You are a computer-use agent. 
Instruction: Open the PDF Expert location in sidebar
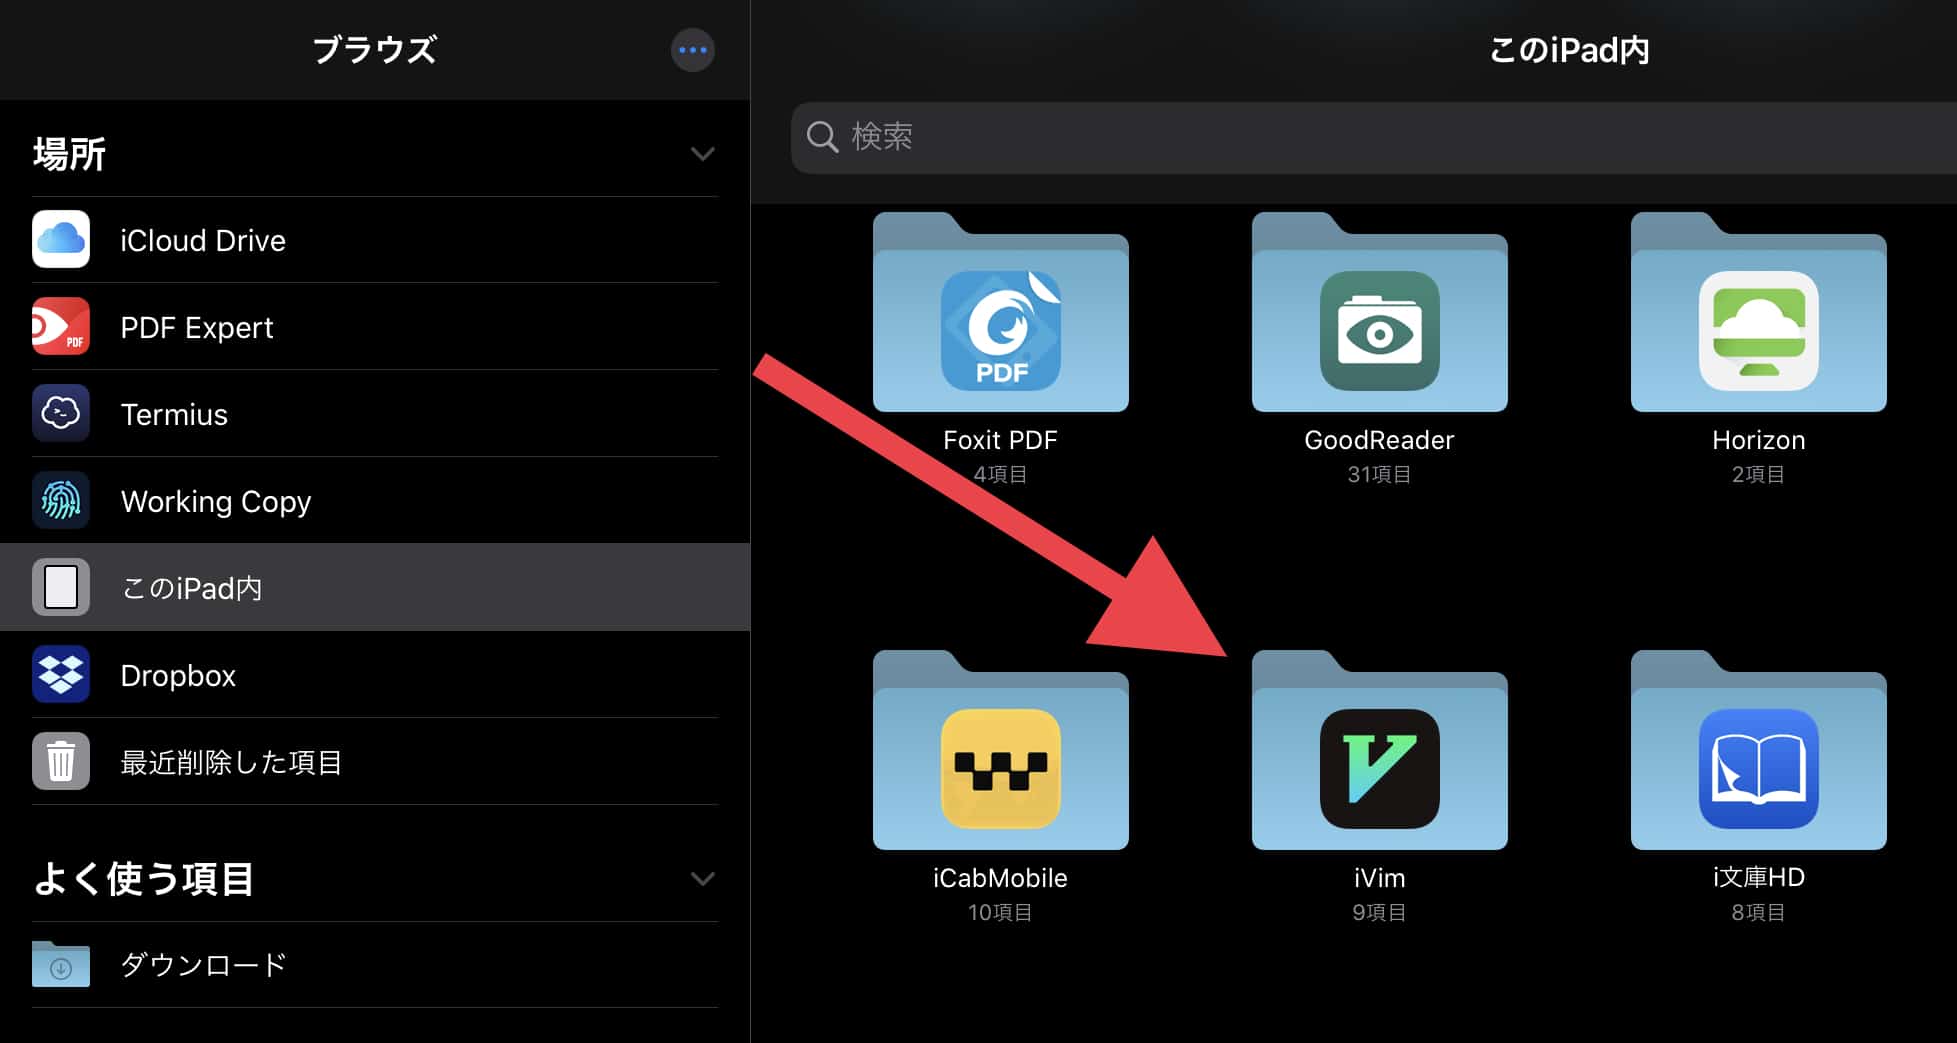tap(197, 327)
